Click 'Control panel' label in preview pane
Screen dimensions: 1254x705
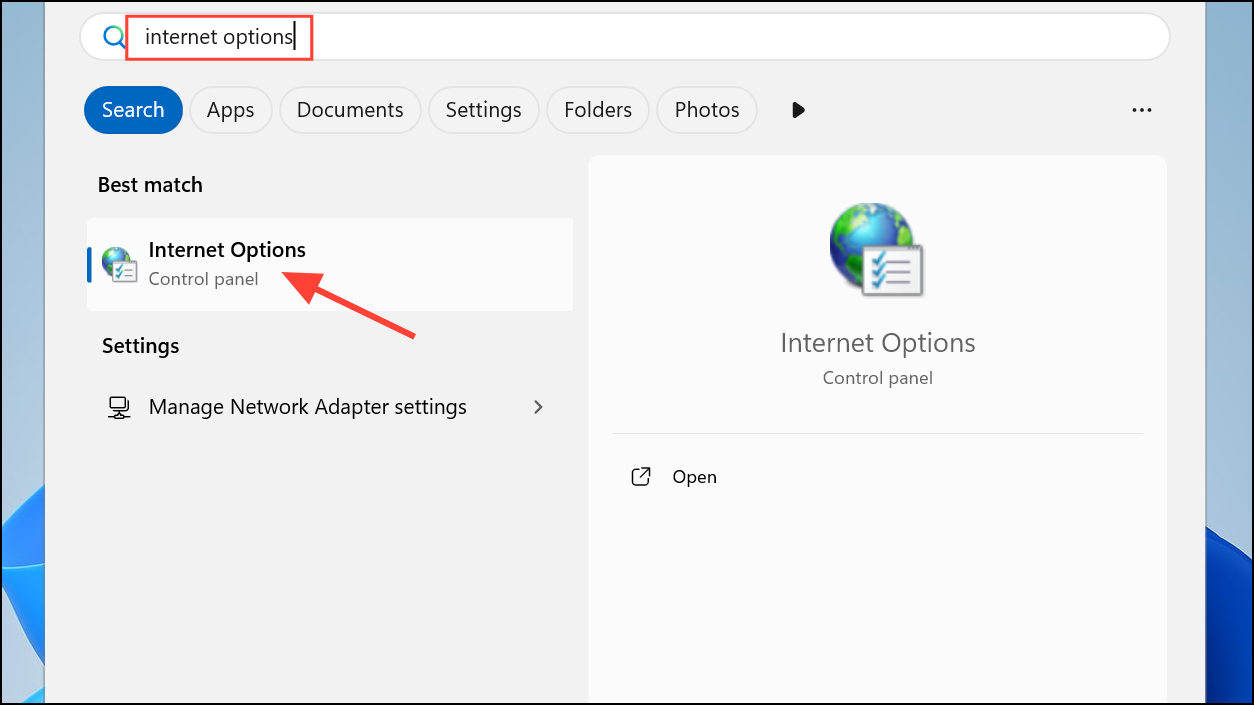pos(877,378)
